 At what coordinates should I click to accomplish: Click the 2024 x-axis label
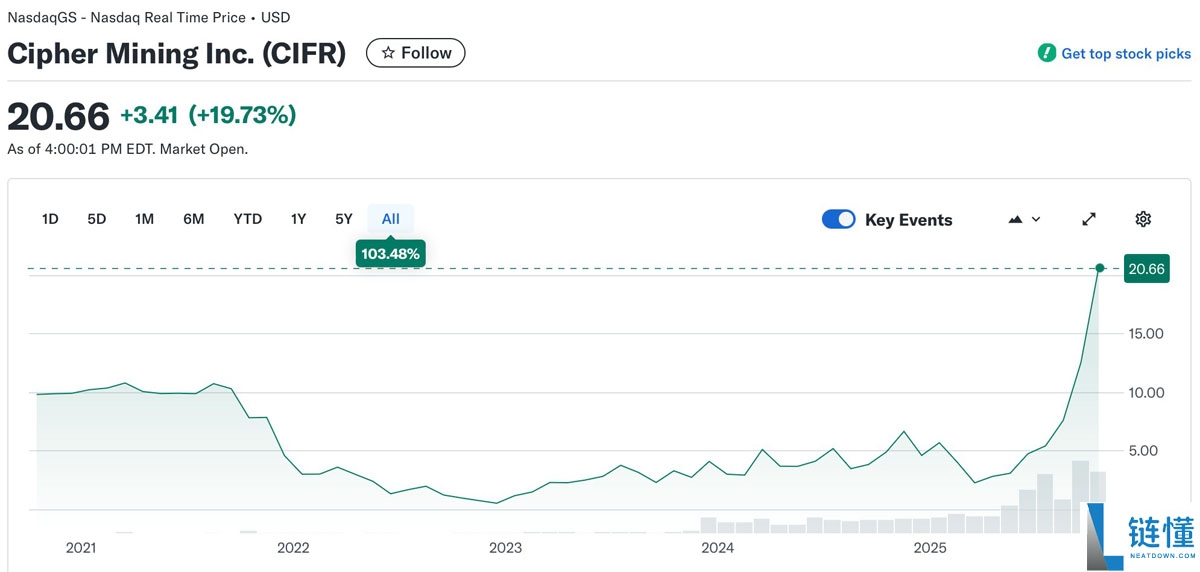pyautogui.click(x=718, y=548)
